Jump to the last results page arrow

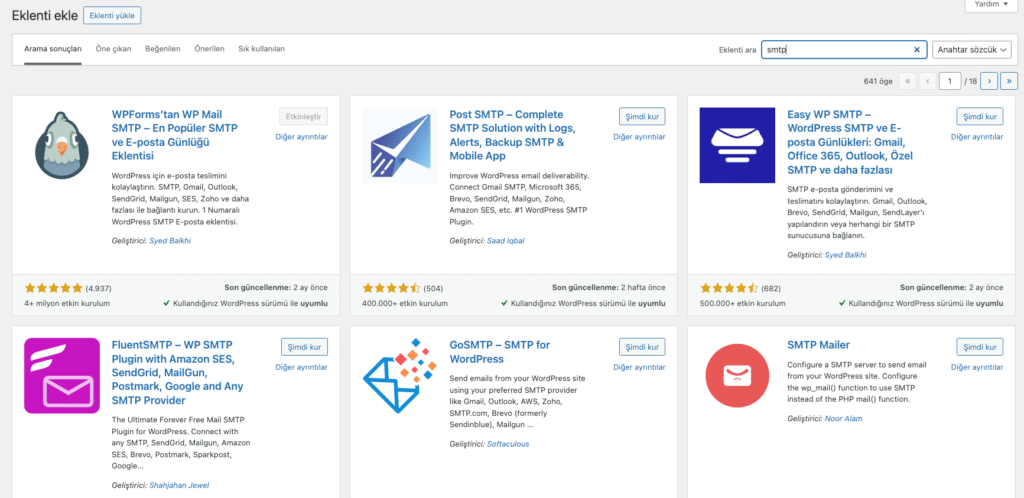[x=1009, y=81]
